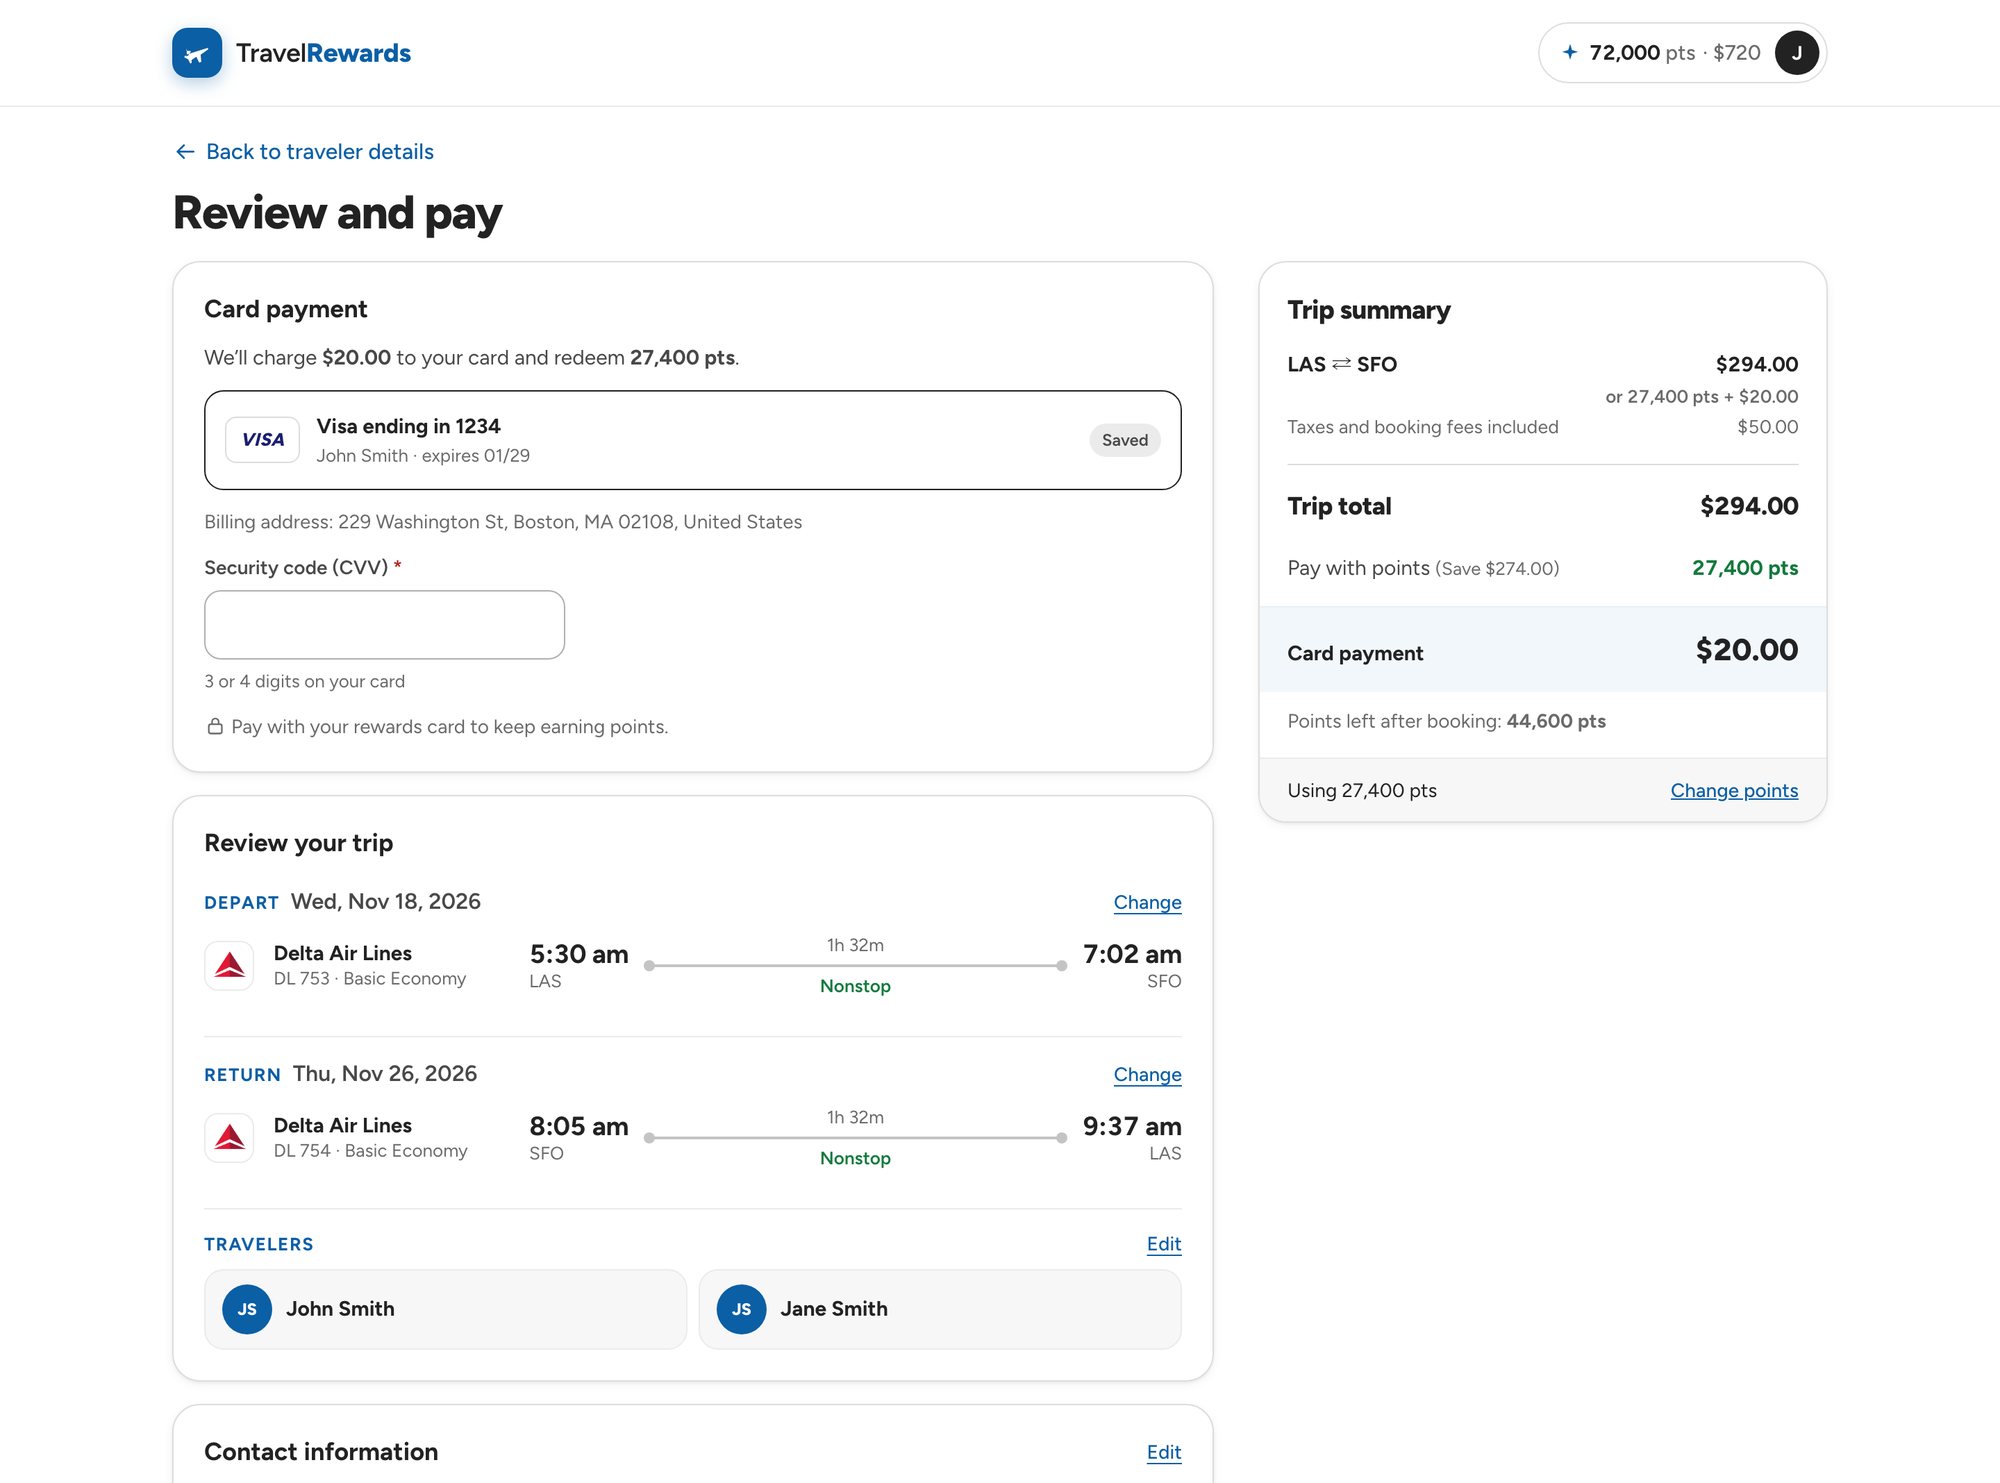Click the Nonstop label for the departing flight
Screen dimensions: 2000x1483
coord(855,986)
